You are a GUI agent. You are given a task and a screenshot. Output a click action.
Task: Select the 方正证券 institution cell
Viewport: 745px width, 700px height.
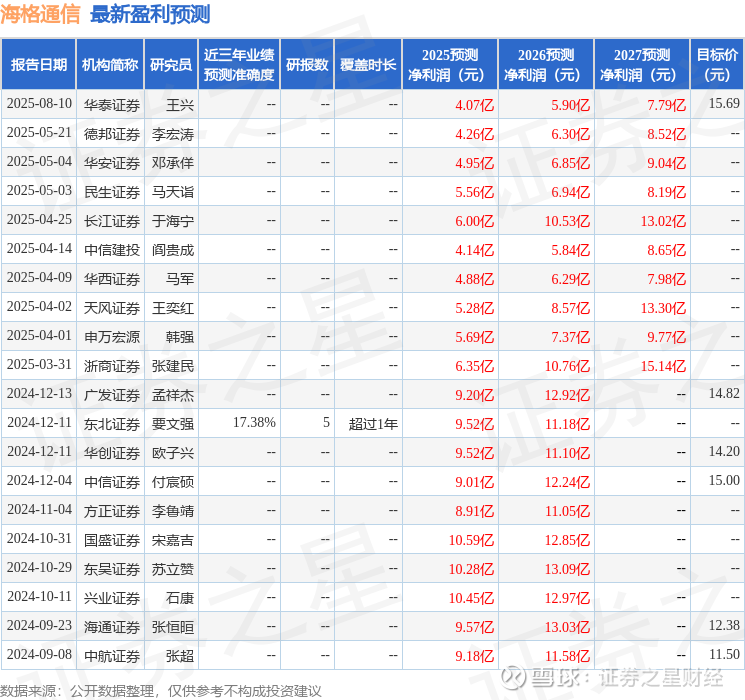click(x=112, y=511)
